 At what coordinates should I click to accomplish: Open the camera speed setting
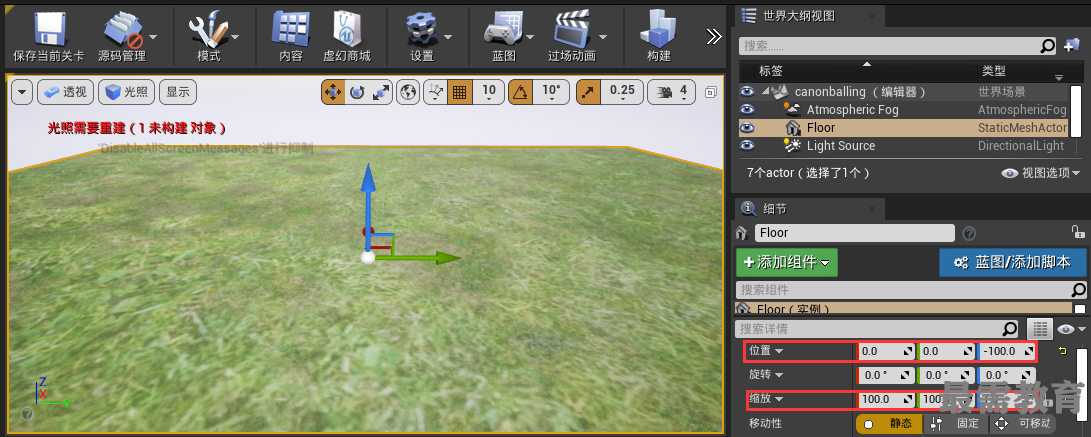[x=671, y=92]
